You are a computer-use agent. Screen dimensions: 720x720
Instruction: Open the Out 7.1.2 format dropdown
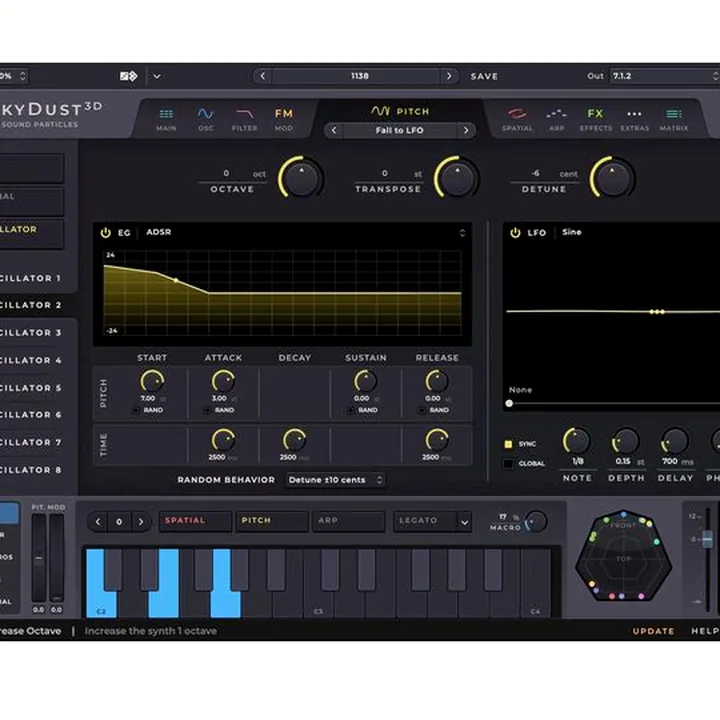[664, 76]
